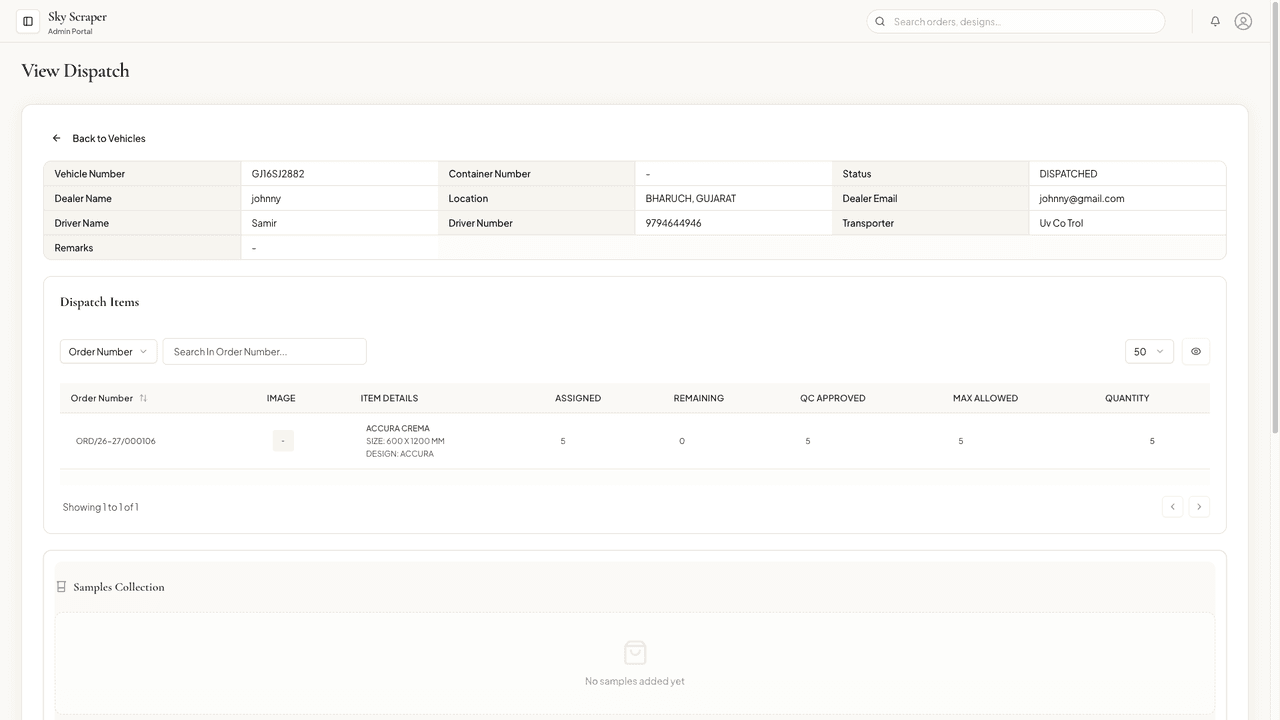Click Vehicle Number label

coord(90,174)
